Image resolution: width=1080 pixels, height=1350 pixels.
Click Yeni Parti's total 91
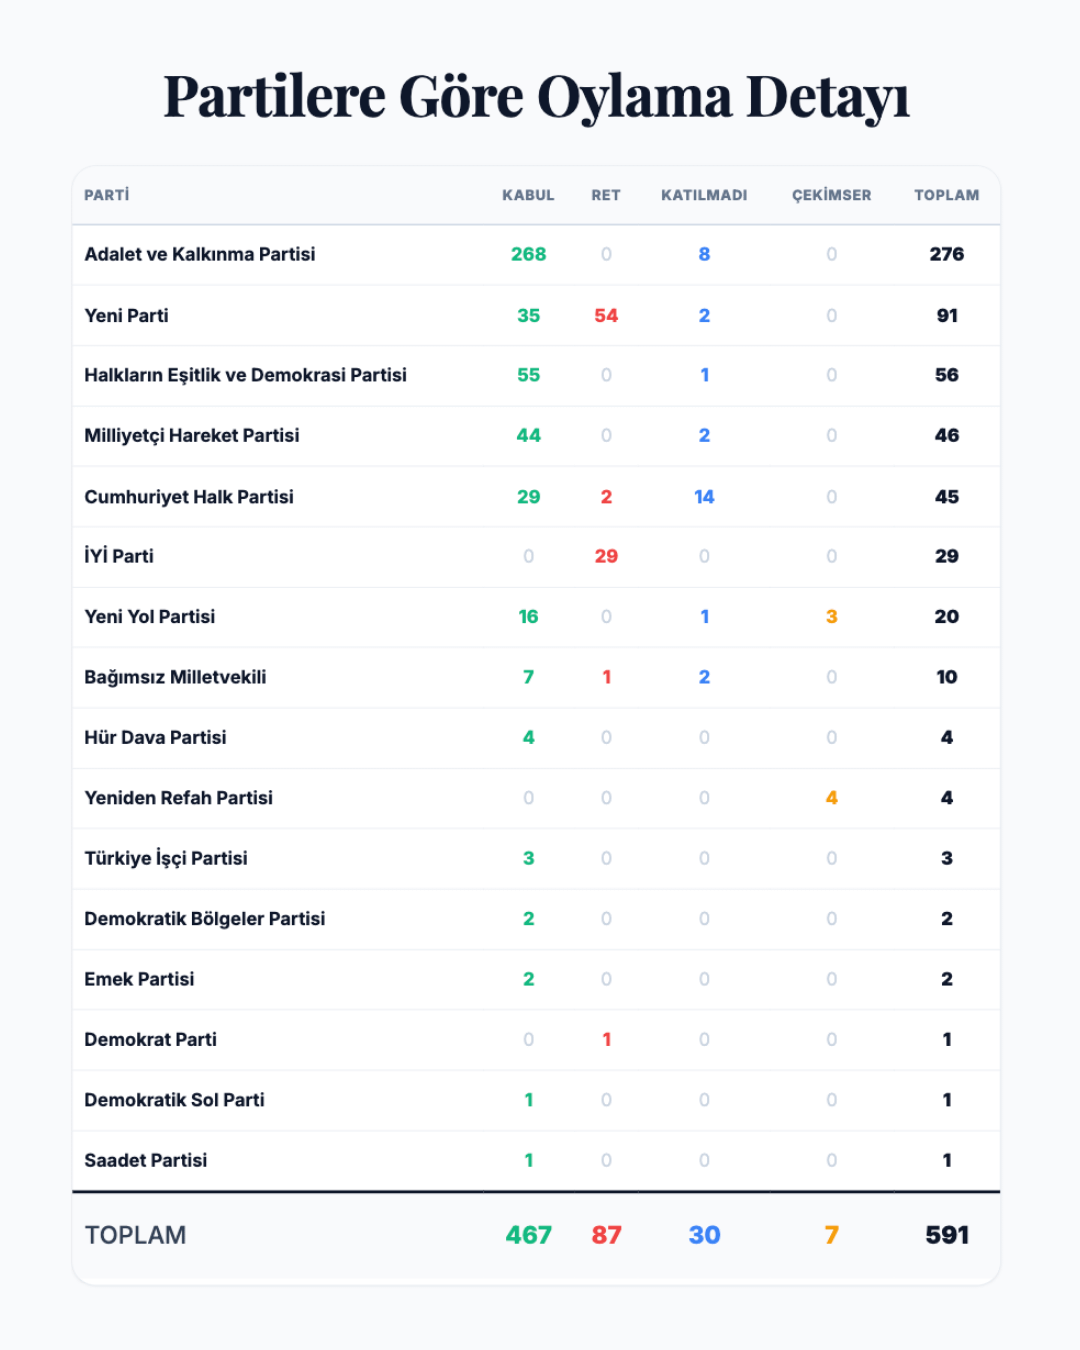947,315
